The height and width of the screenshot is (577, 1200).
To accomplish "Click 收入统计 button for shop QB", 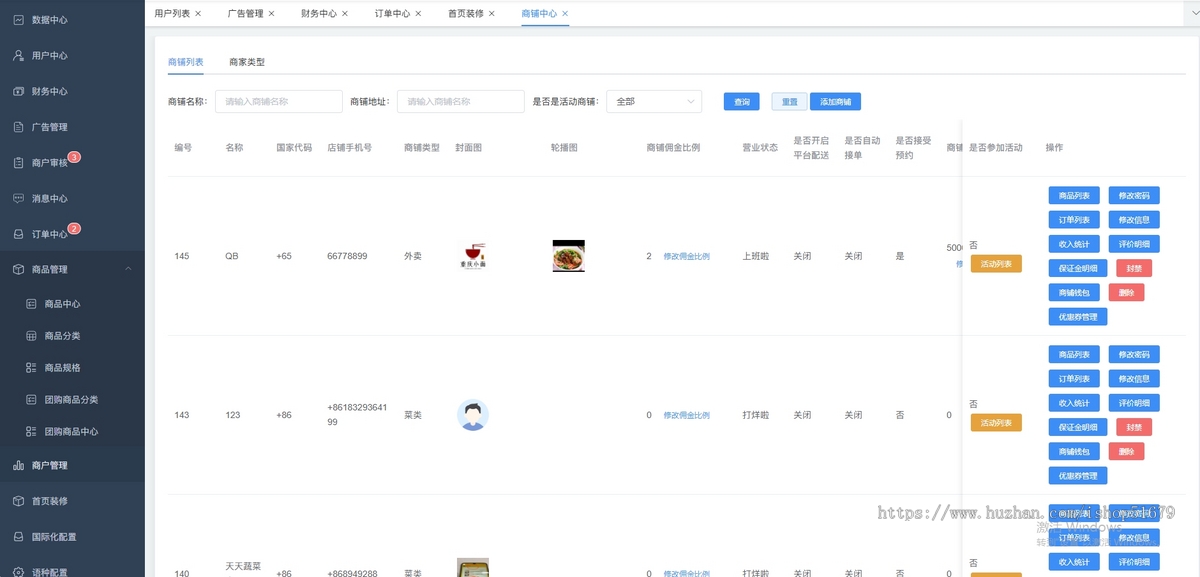I will 1075,244.
